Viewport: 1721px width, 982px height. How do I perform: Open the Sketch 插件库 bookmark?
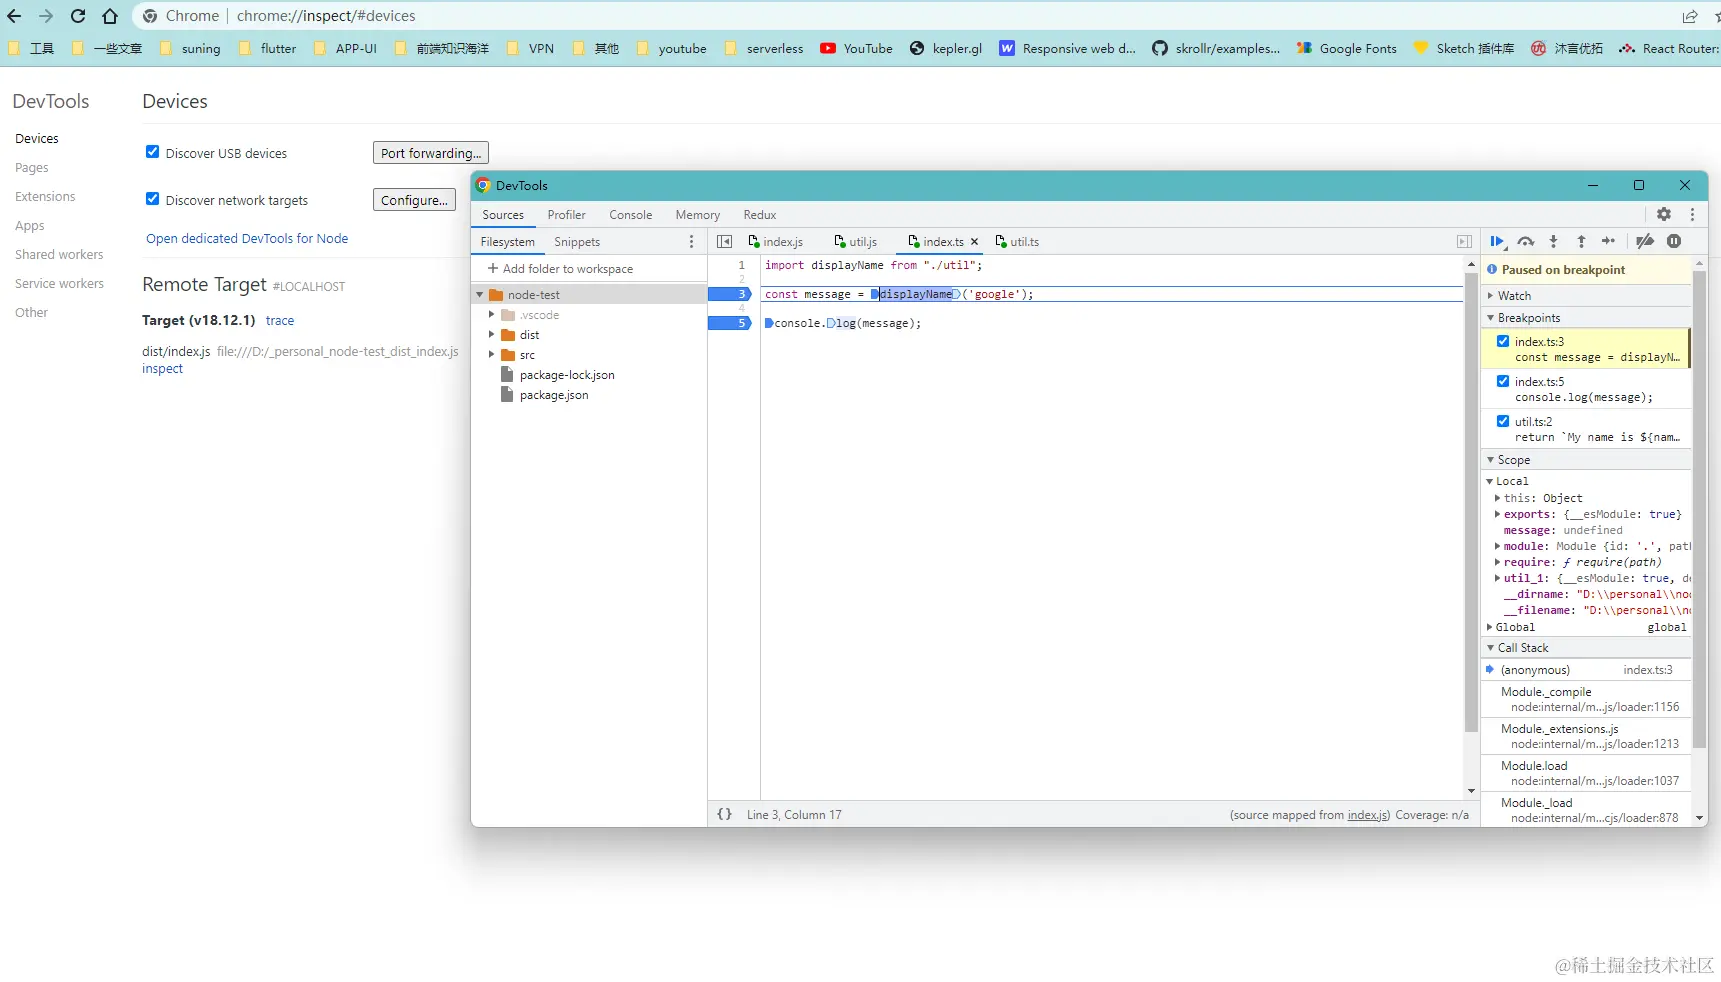click(1463, 48)
